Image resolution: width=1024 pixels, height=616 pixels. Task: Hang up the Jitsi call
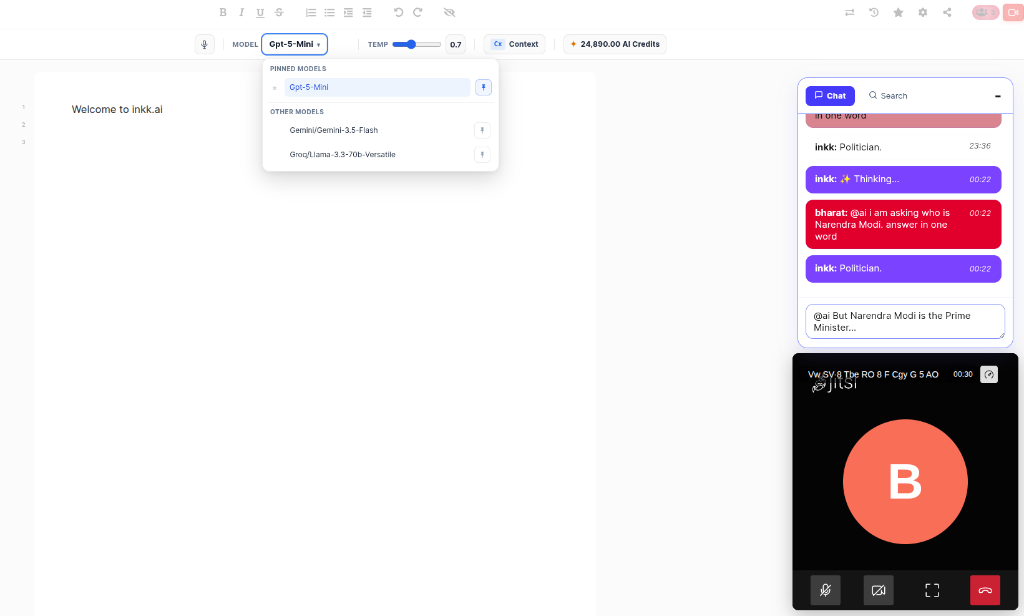985,590
